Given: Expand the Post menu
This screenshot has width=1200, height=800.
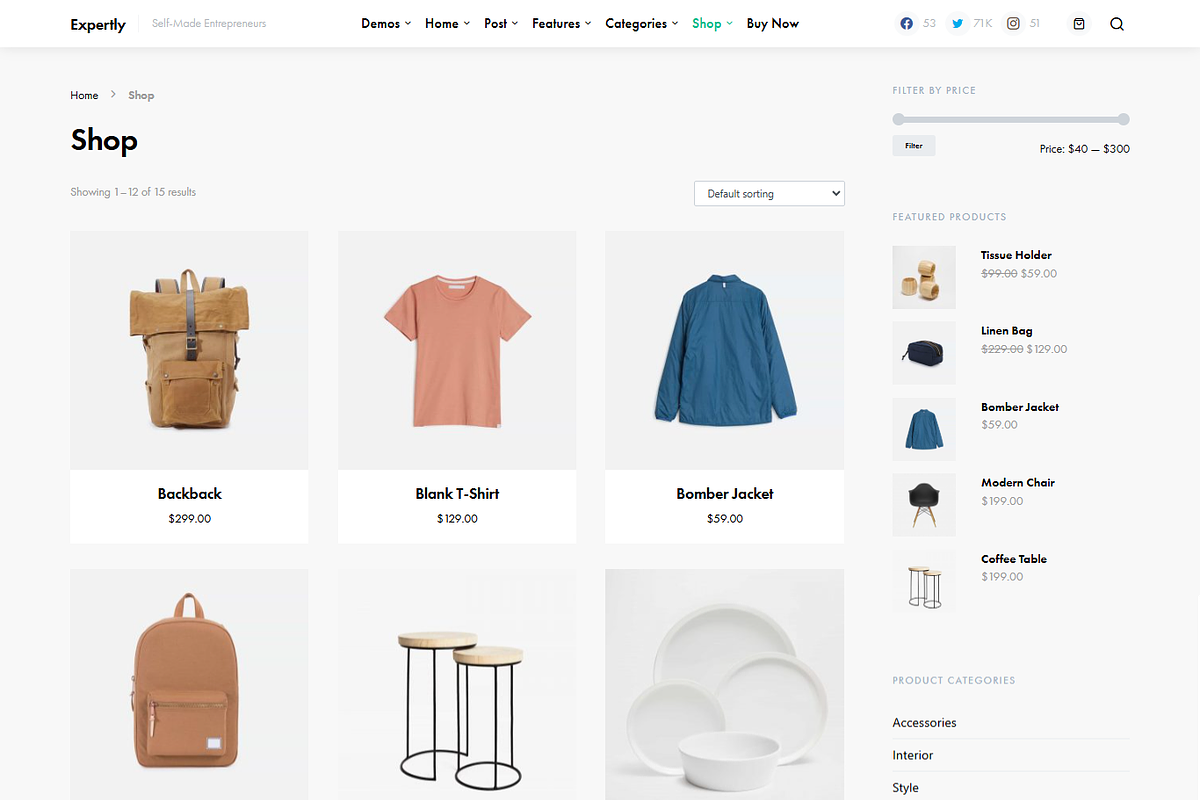Looking at the screenshot, I should [501, 23].
